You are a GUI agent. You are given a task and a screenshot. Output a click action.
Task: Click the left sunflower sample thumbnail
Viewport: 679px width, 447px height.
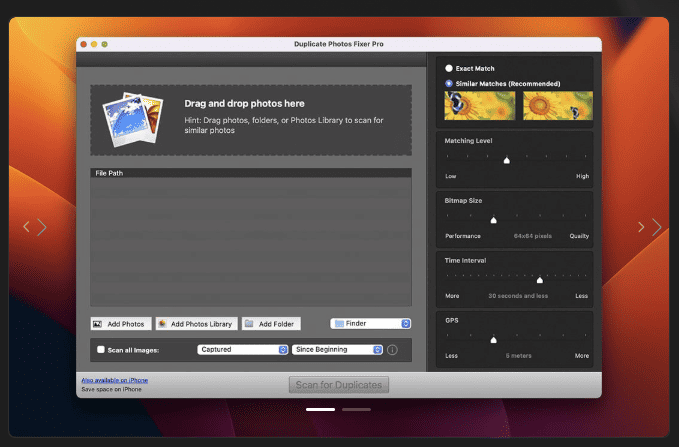coord(480,106)
